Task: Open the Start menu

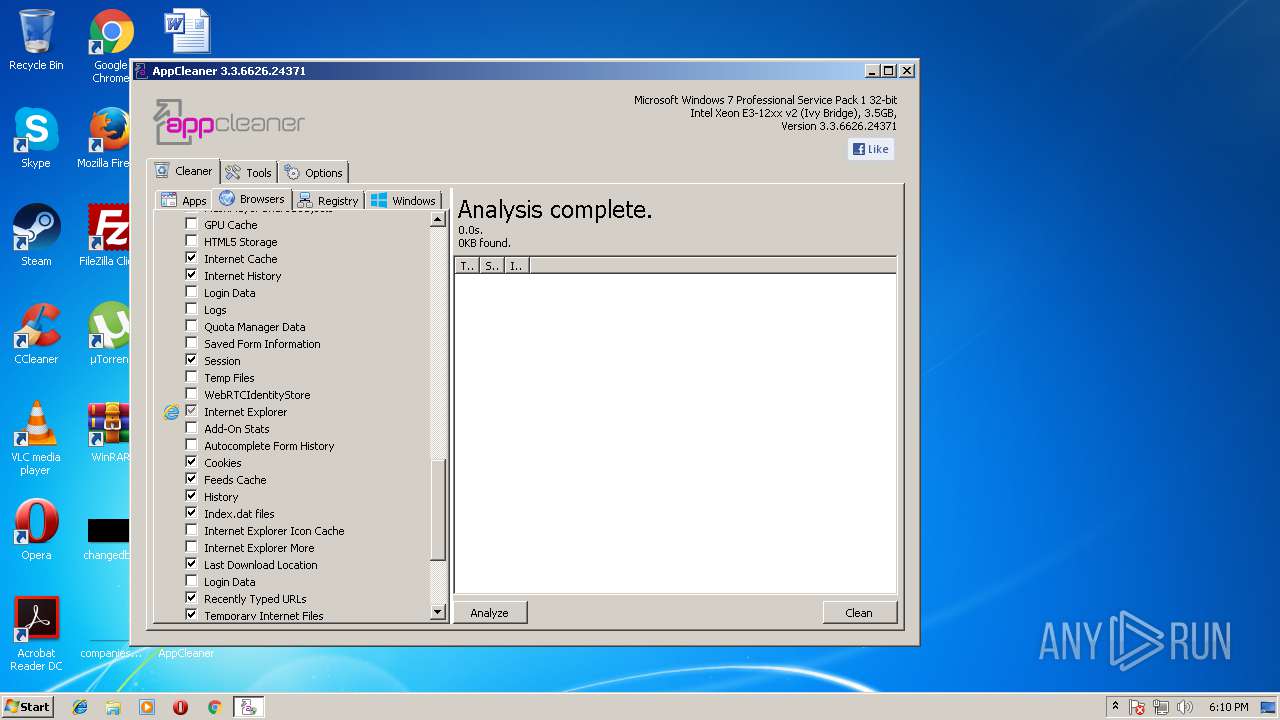Action: [27, 707]
